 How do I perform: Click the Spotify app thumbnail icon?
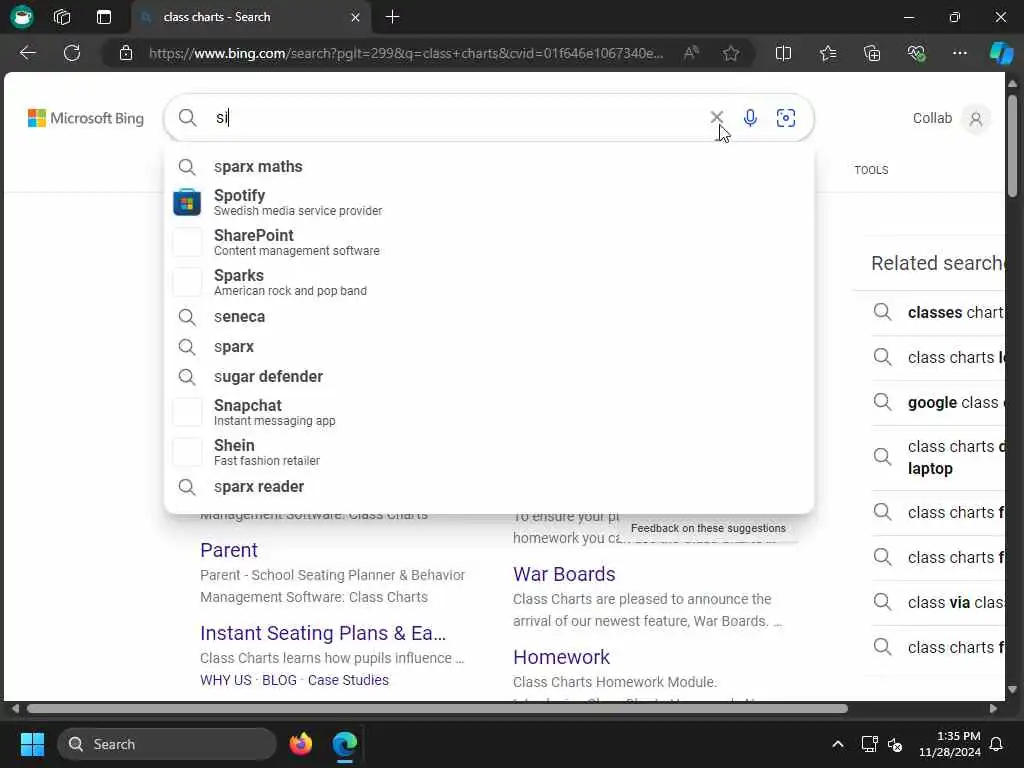tap(187, 202)
